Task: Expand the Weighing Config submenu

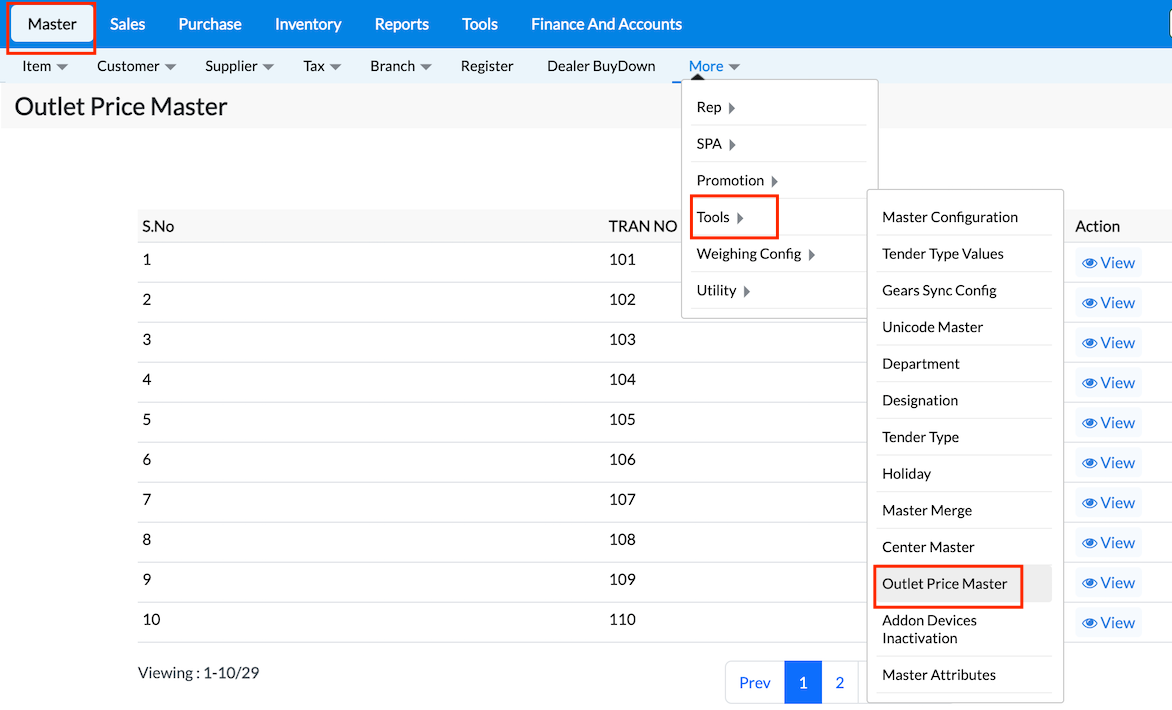Action: click(756, 254)
